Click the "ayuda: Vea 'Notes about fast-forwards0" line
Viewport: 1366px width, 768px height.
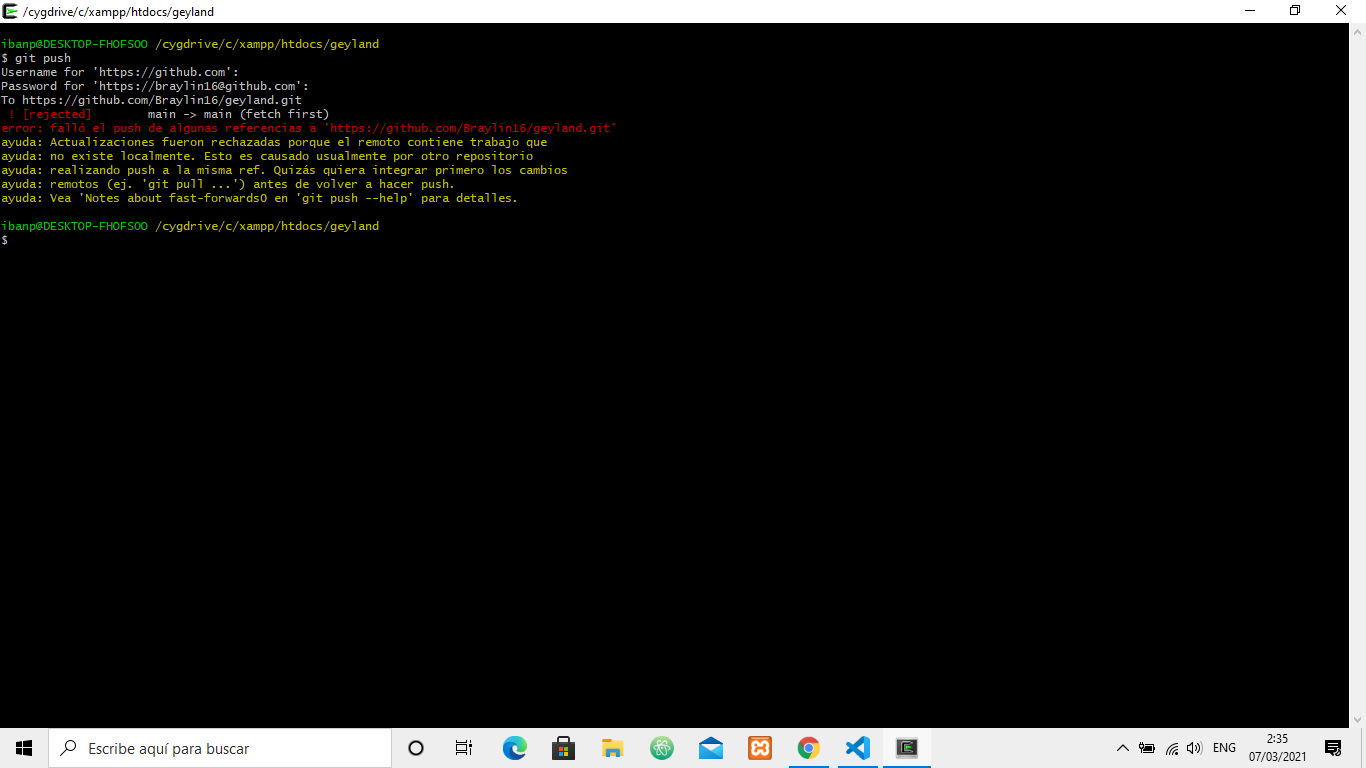pyautogui.click(x=260, y=198)
